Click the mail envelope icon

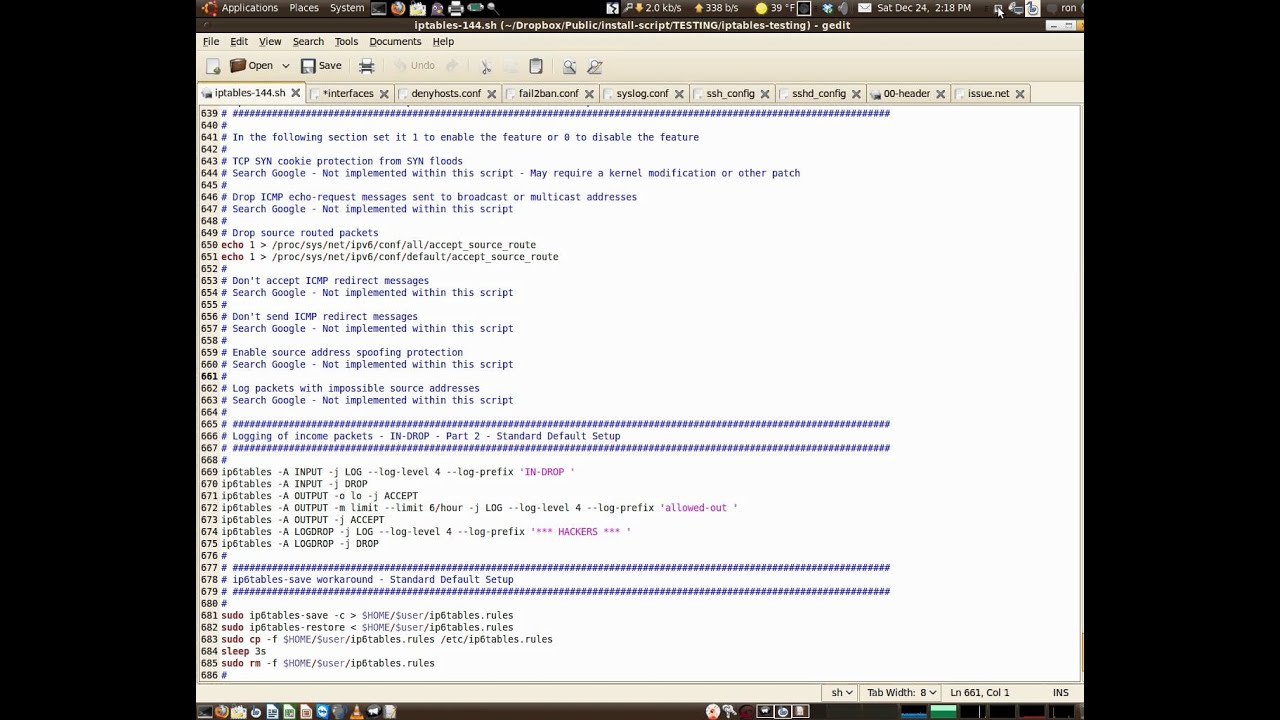click(865, 8)
